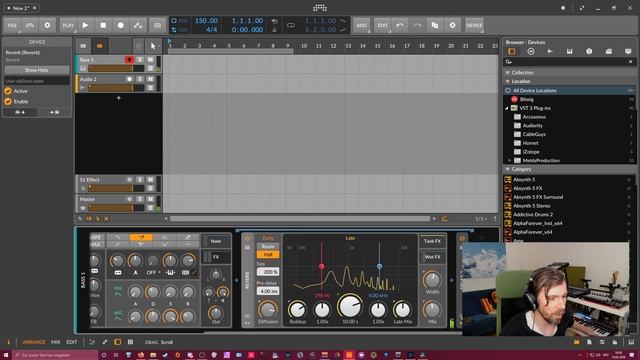Open Windows Start menu
640x360 pixels.
tap(6, 355)
